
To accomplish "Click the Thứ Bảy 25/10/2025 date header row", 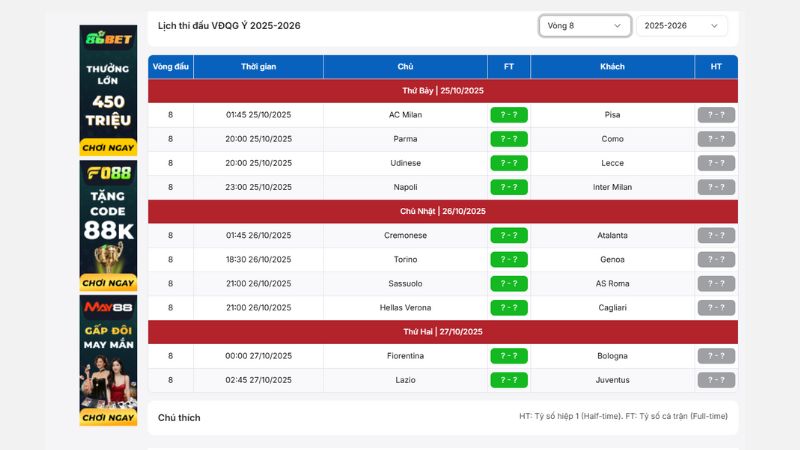I will pyautogui.click(x=443, y=91).
